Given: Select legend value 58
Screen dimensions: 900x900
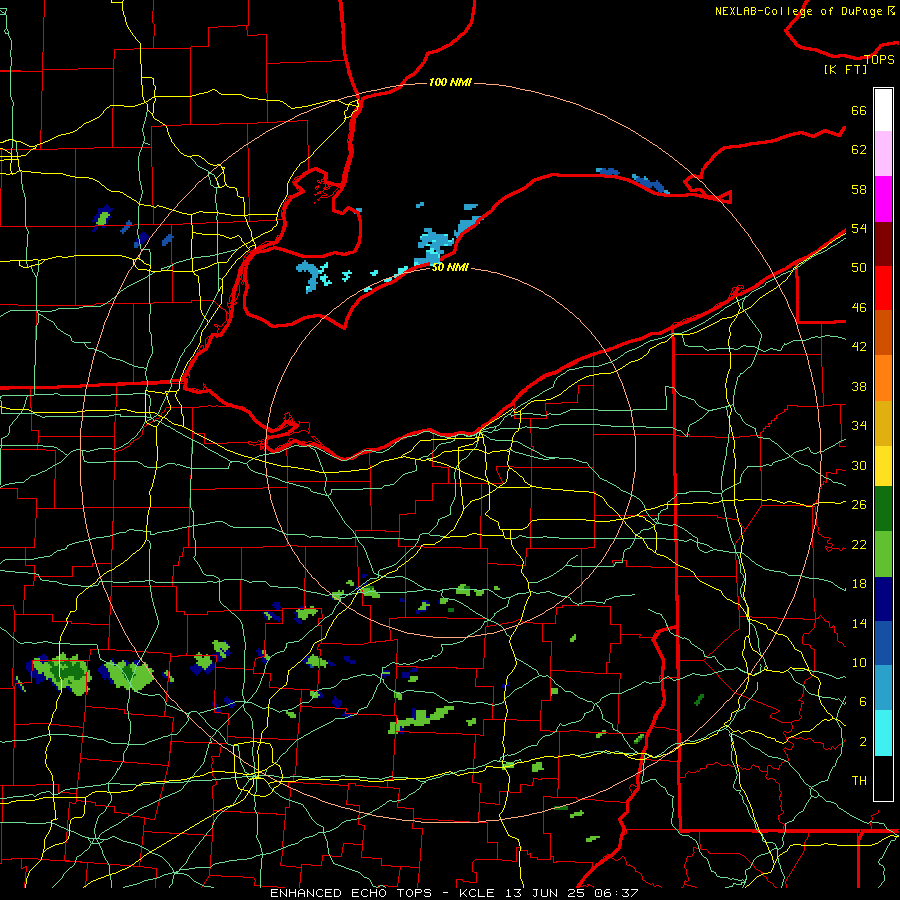Looking at the screenshot, I should 859,189.
